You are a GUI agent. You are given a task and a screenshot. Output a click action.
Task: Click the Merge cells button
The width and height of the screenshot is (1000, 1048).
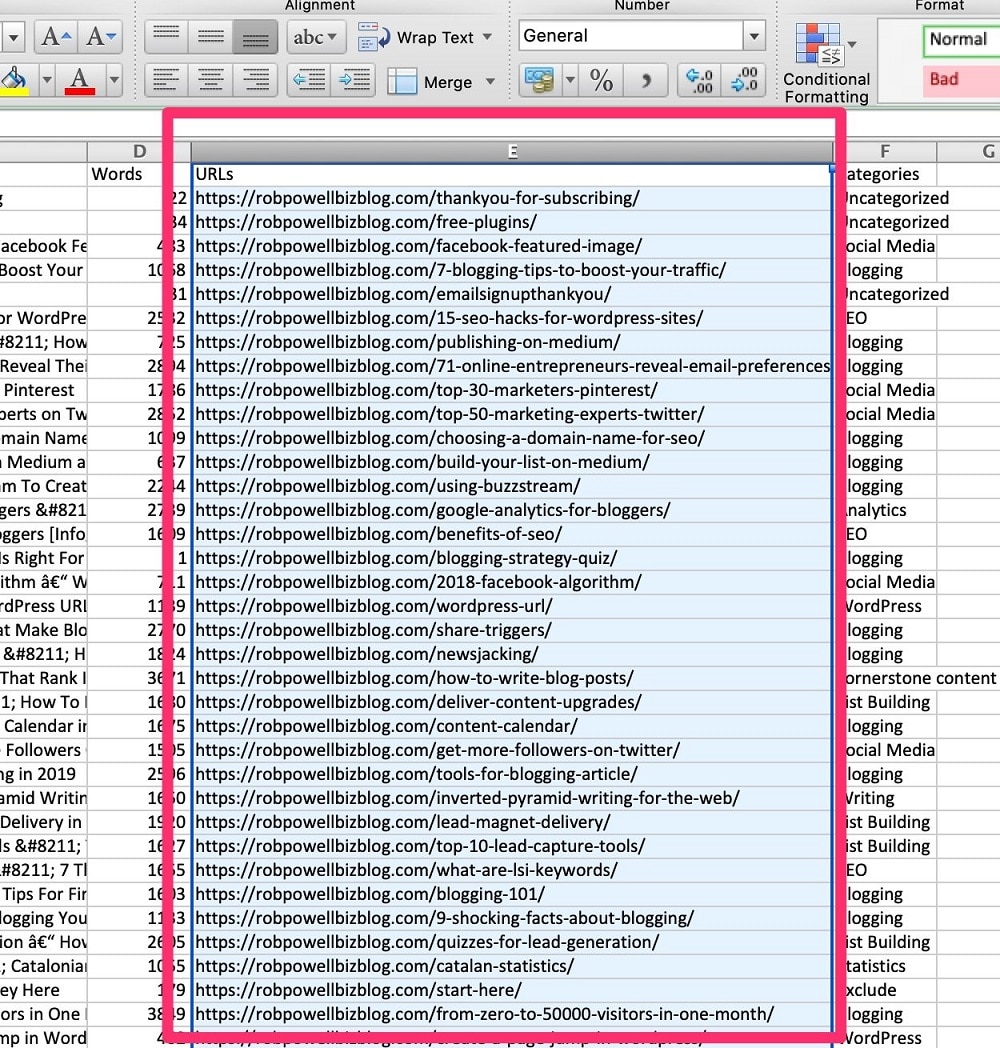(x=430, y=82)
